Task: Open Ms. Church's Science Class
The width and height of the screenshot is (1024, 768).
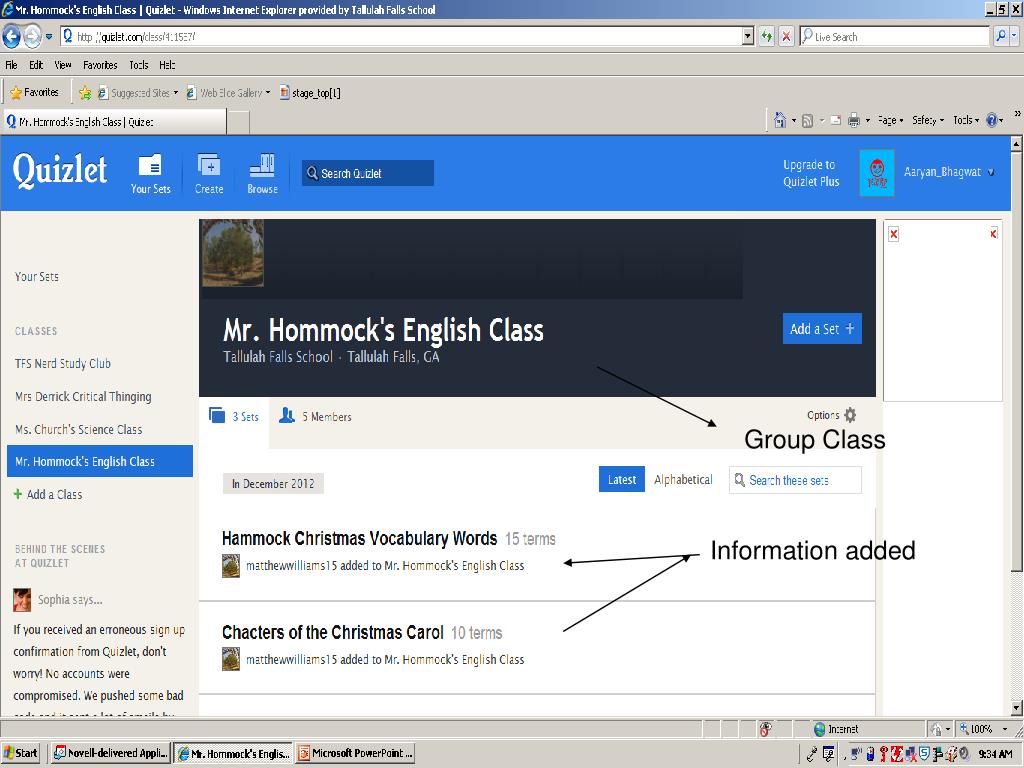Action: (x=78, y=429)
